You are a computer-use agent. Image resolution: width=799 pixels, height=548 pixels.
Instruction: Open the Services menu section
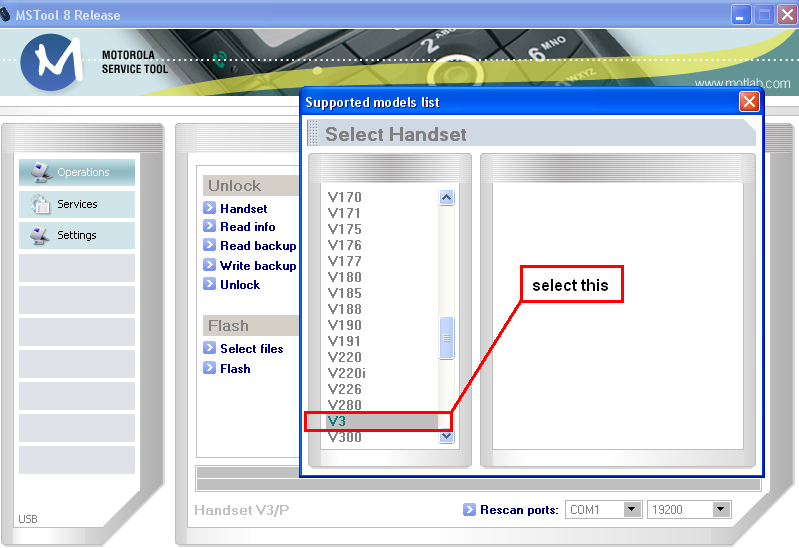77,204
